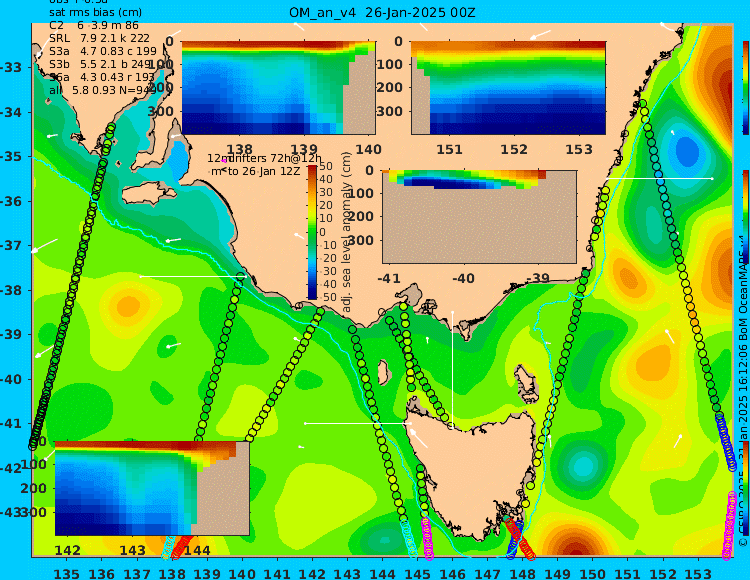Click the "adj. sea level anomaly (cm)" label

pos(346,232)
